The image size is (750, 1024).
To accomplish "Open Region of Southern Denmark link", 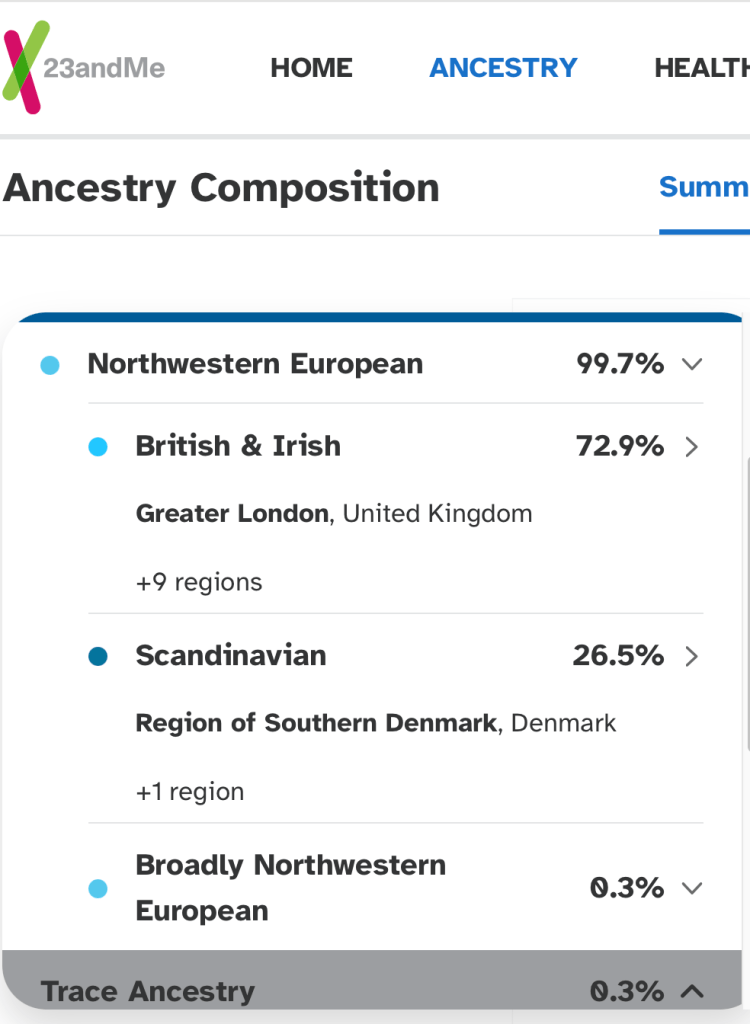I will click(x=316, y=723).
